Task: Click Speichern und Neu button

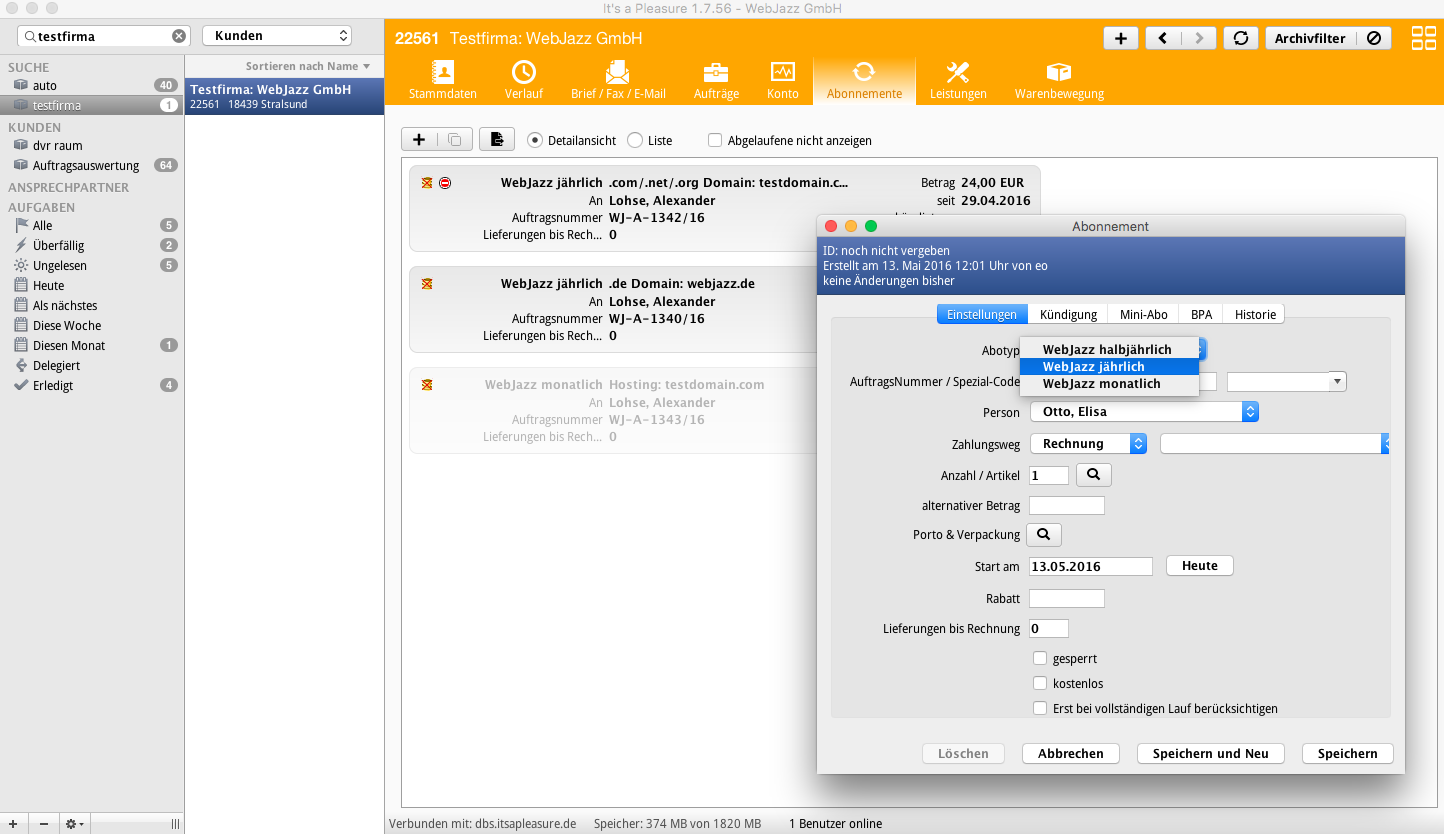Action: pos(1210,753)
